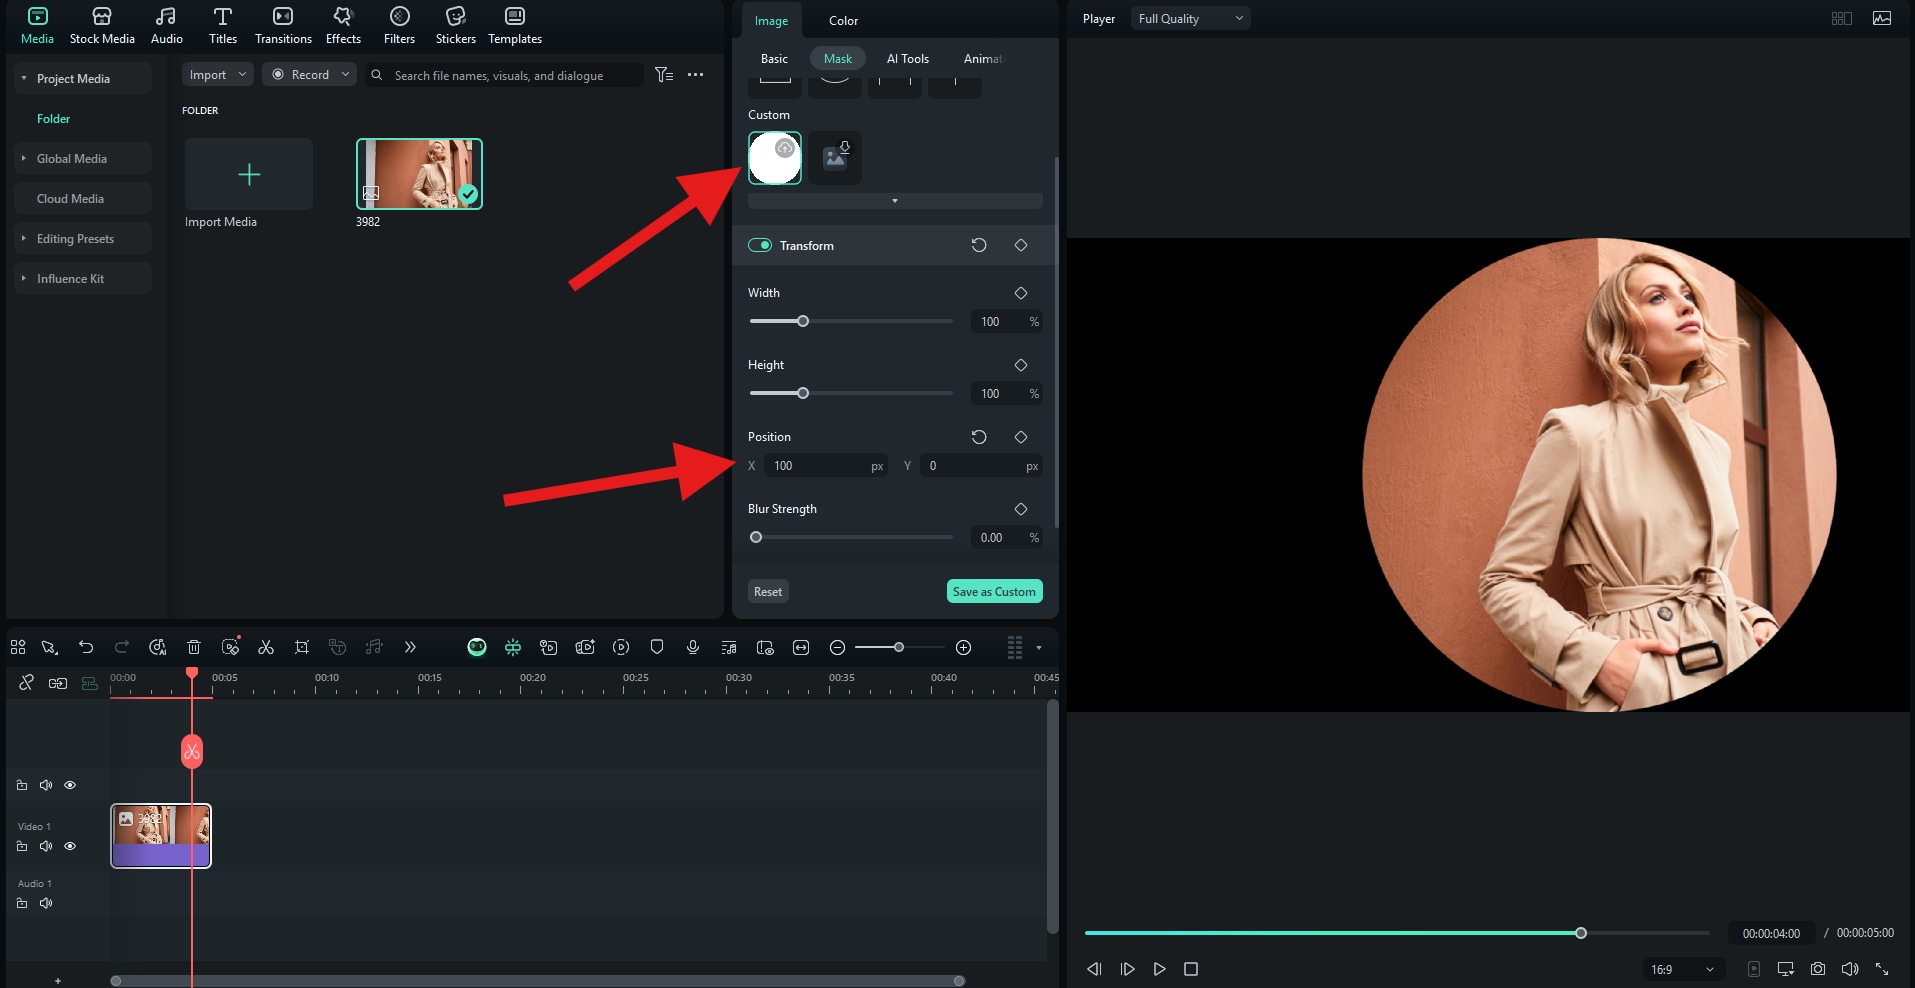Open the Effects tab

click(x=343, y=26)
